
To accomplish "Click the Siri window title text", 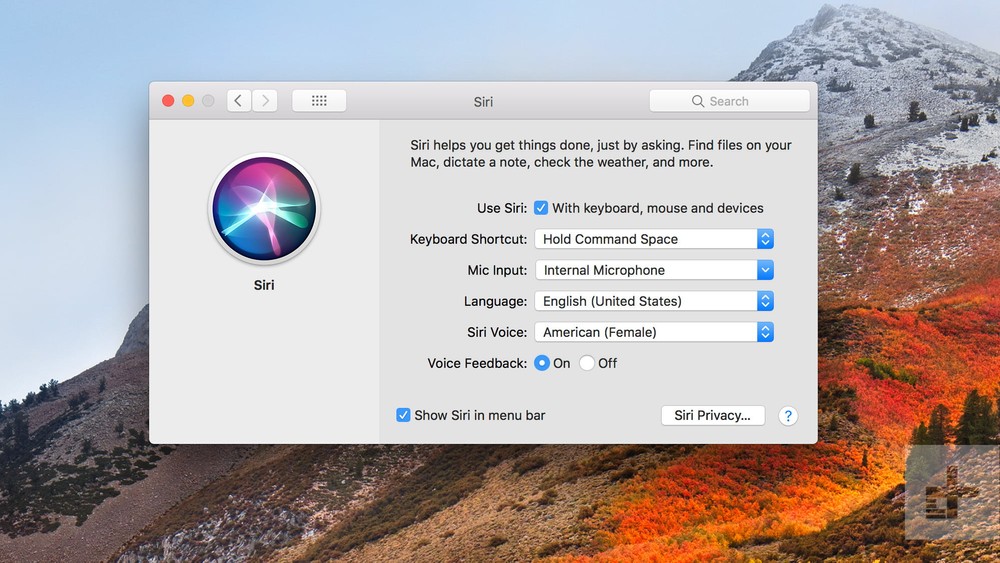I will [483, 101].
